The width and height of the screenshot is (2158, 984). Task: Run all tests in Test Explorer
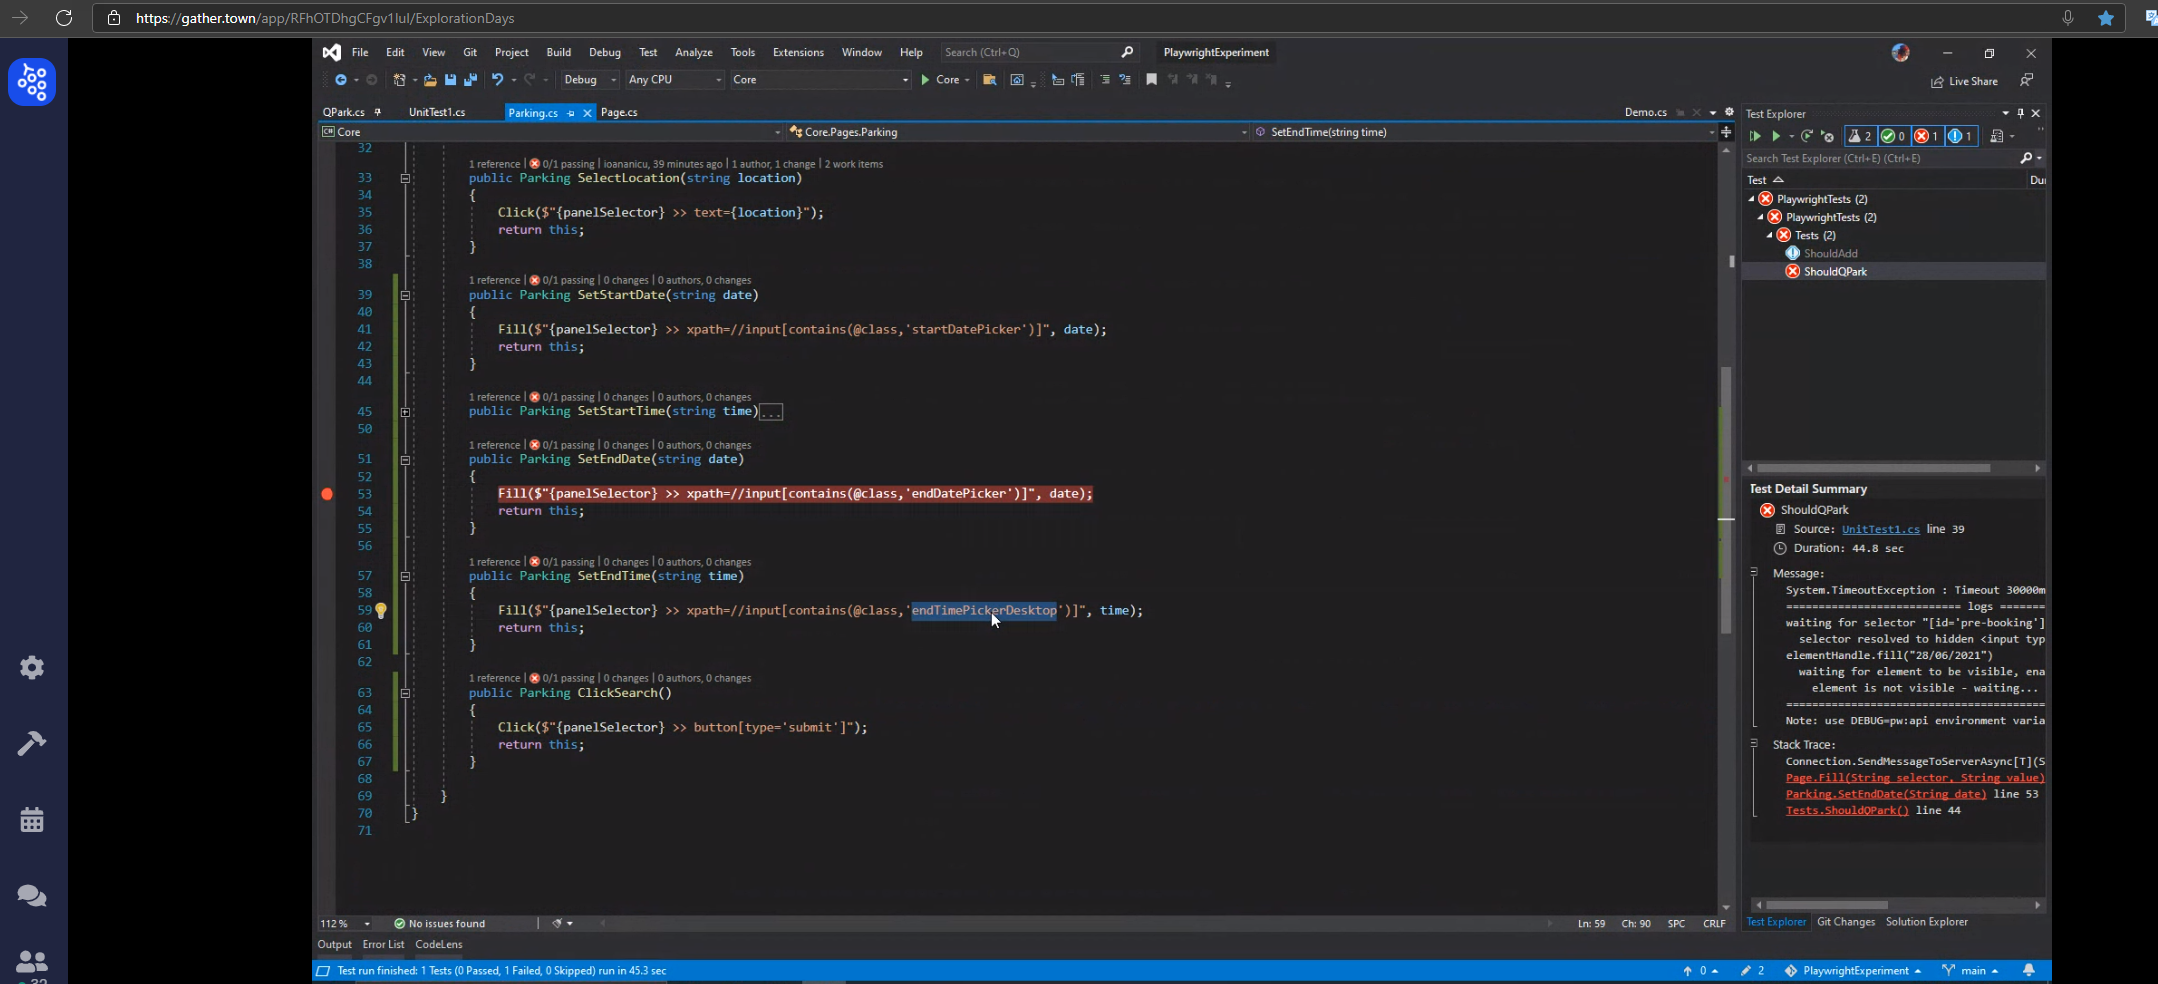tap(1754, 136)
